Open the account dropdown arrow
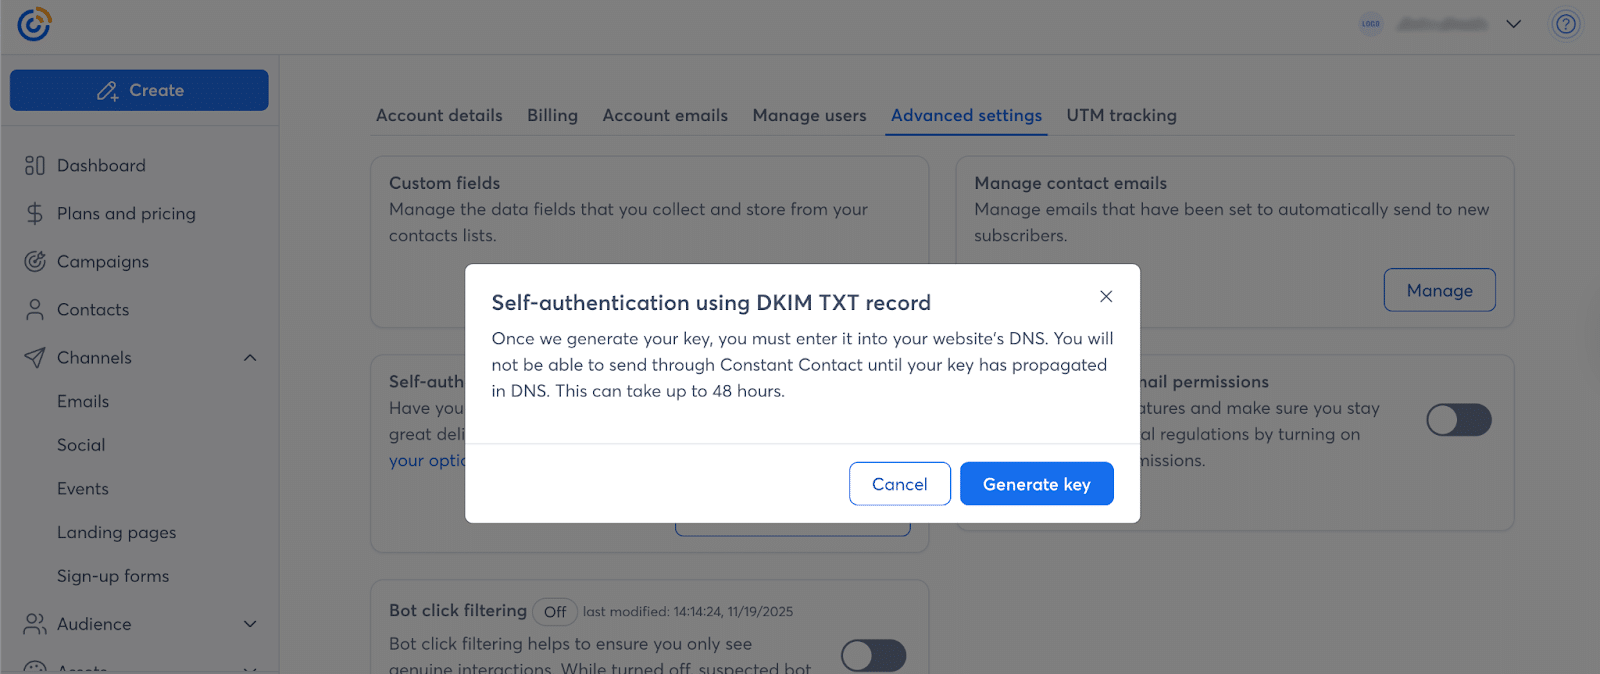 point(1514,24)
